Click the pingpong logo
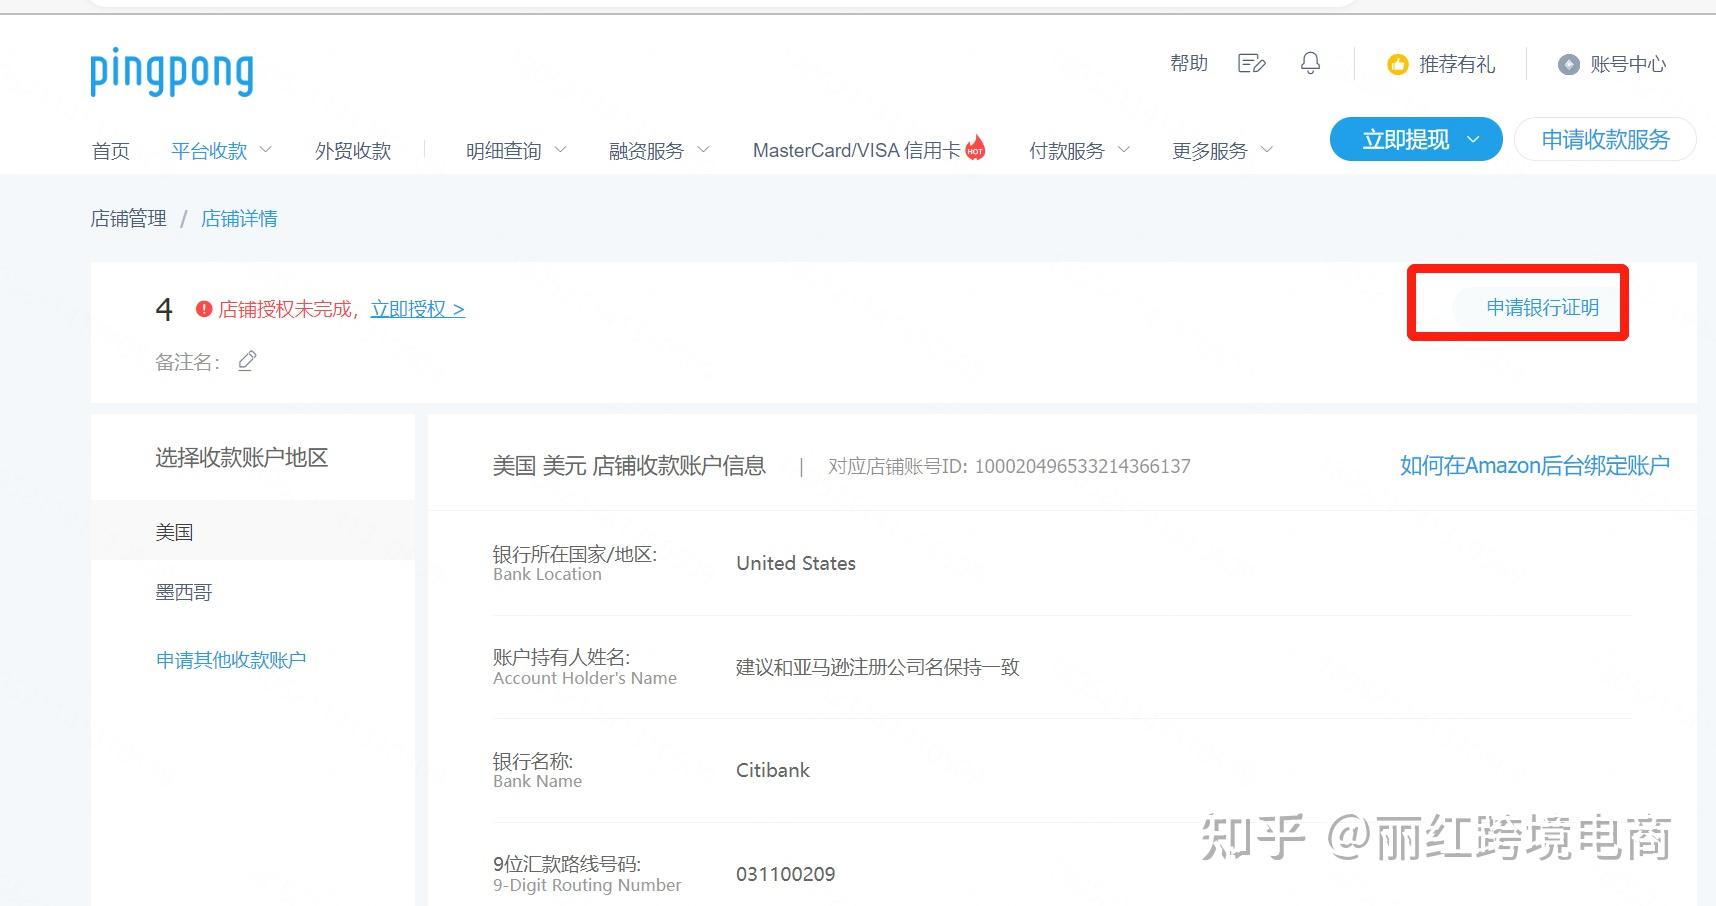This screenshot has height=906, width=1716. (x=171, y=72)
